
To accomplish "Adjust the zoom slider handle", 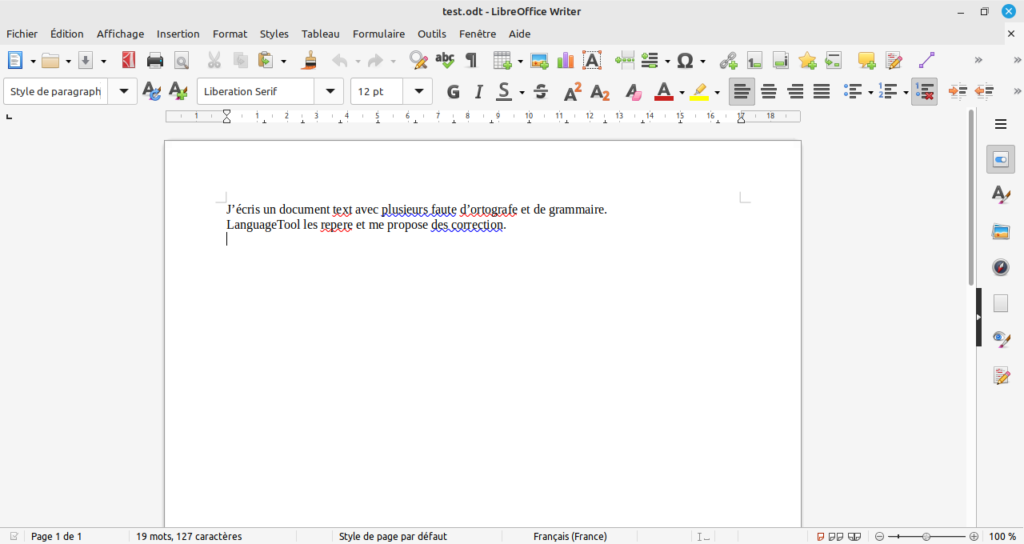I will (x=926, y=536).
